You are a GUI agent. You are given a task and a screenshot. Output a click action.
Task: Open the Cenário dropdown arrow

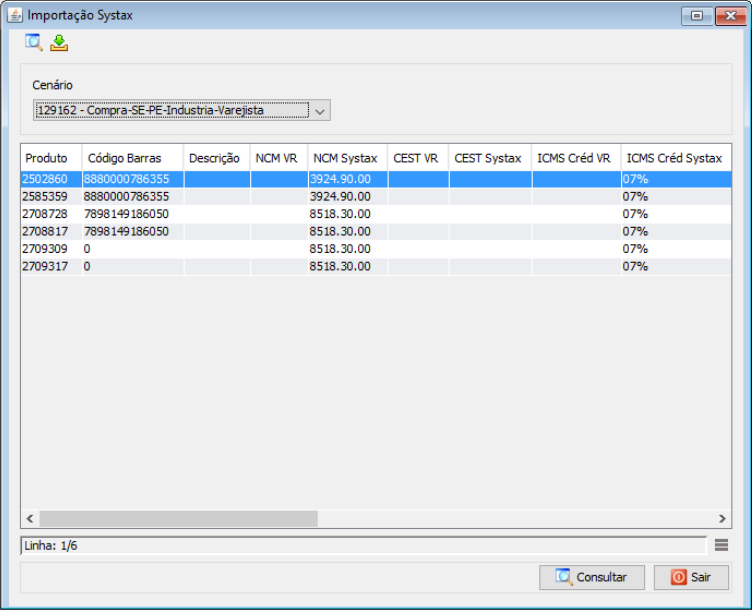point(320,111)
